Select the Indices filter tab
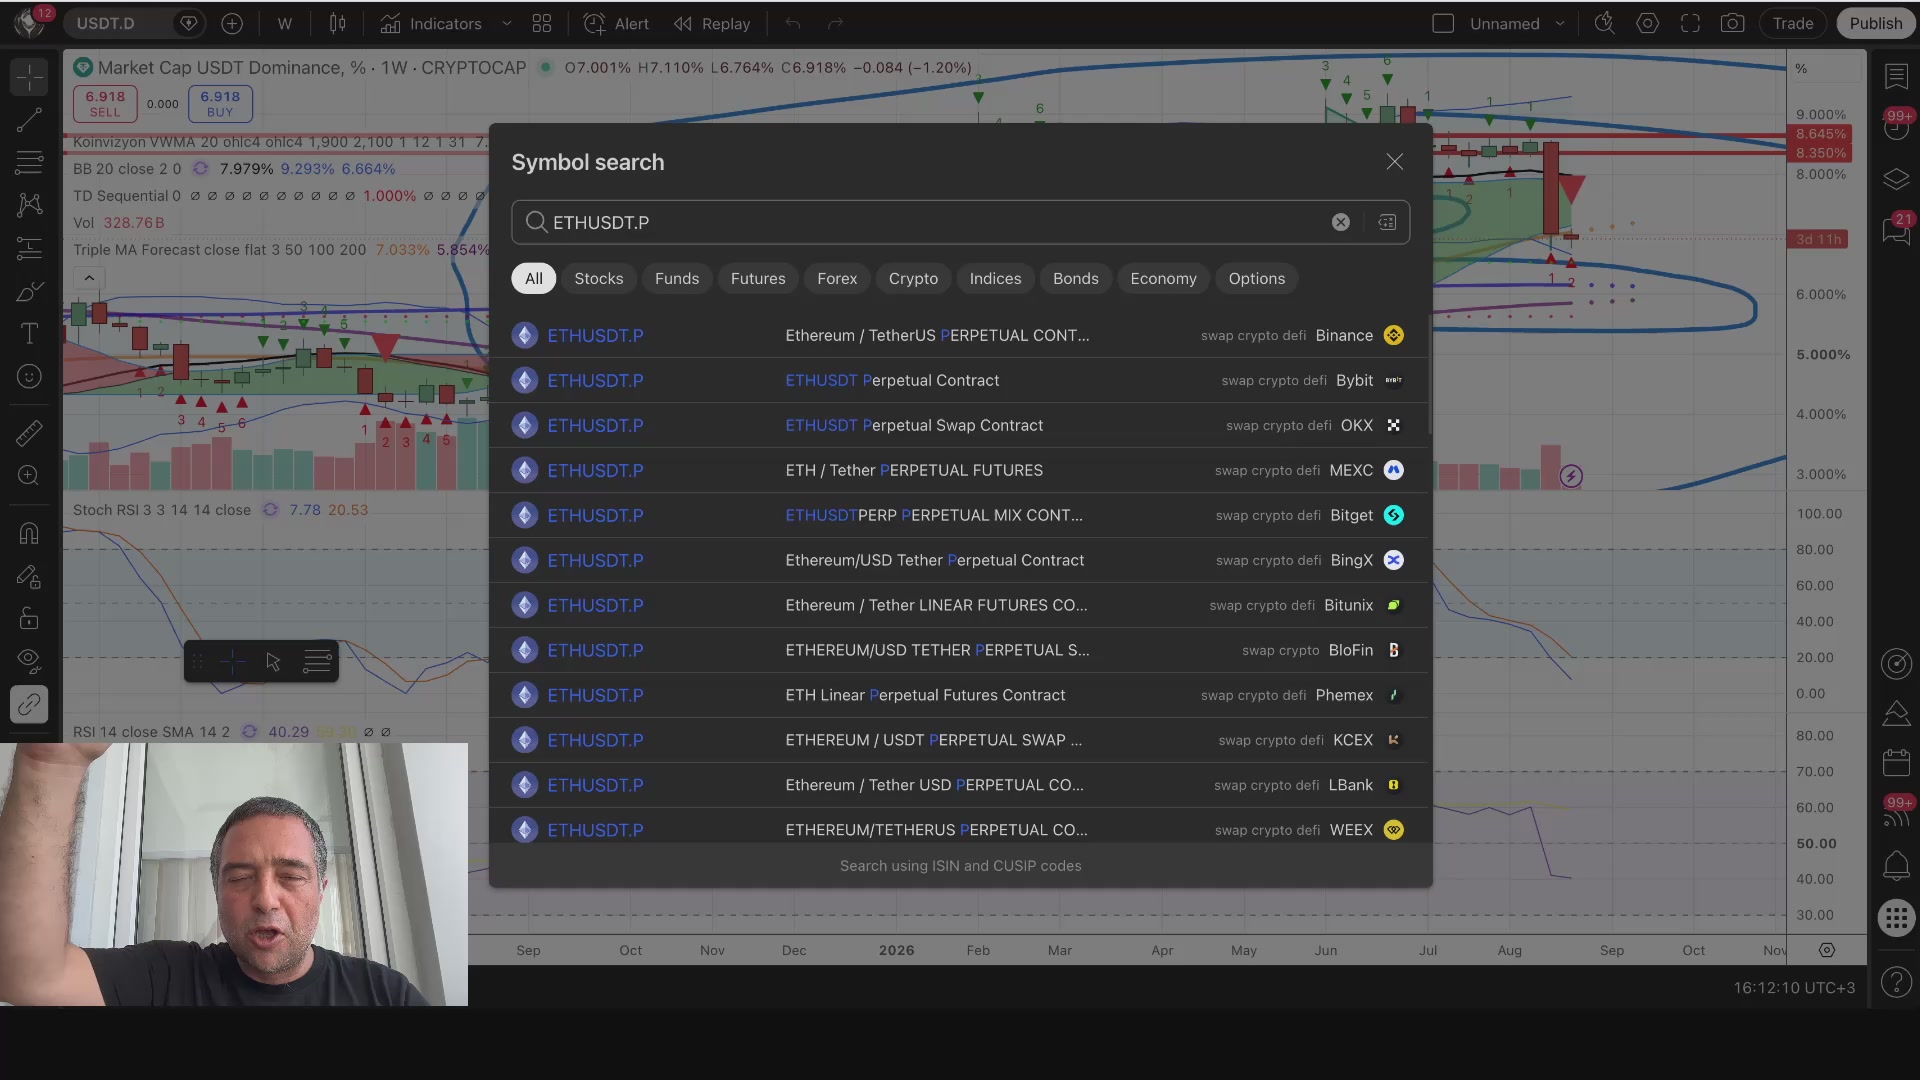The image size is (1920, 1080). pos(995,279)
